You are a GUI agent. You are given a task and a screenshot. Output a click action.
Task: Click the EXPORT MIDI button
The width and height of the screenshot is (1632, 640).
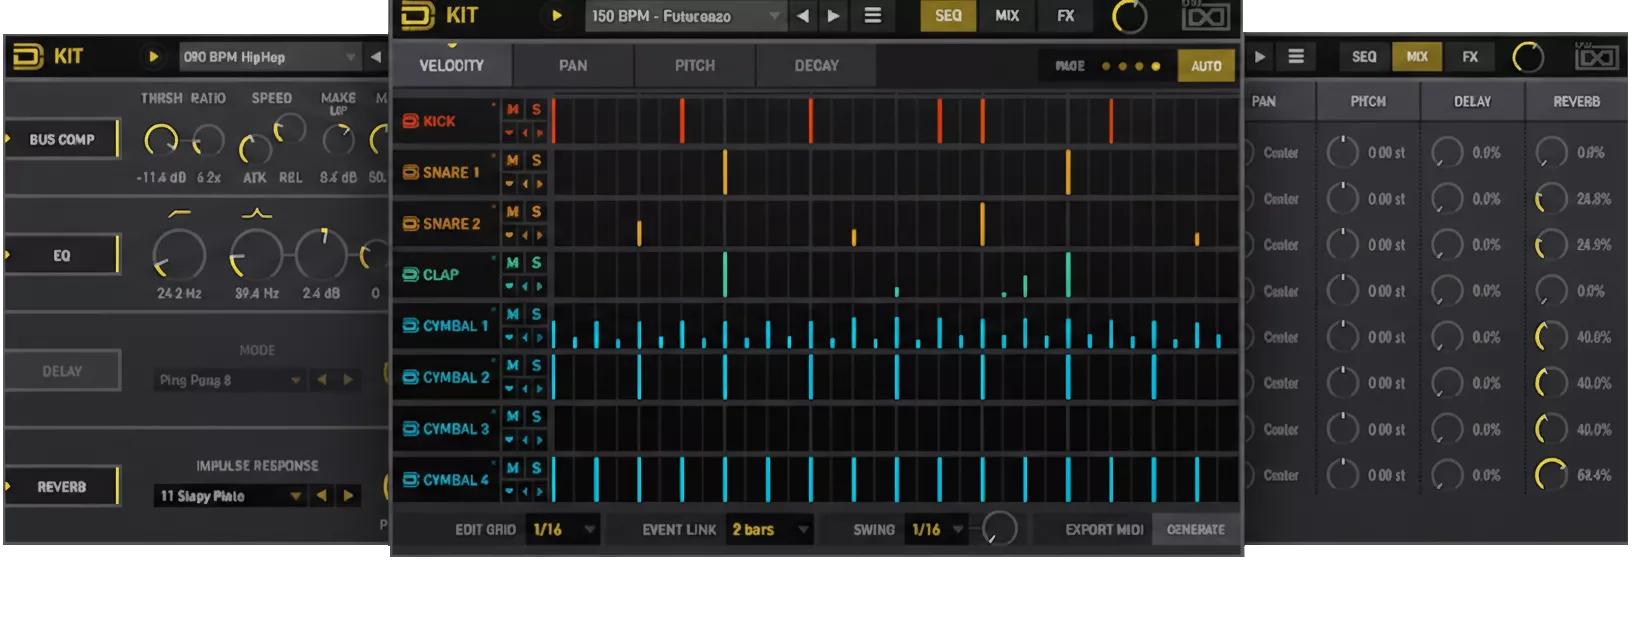click(x=1104, y=530)
